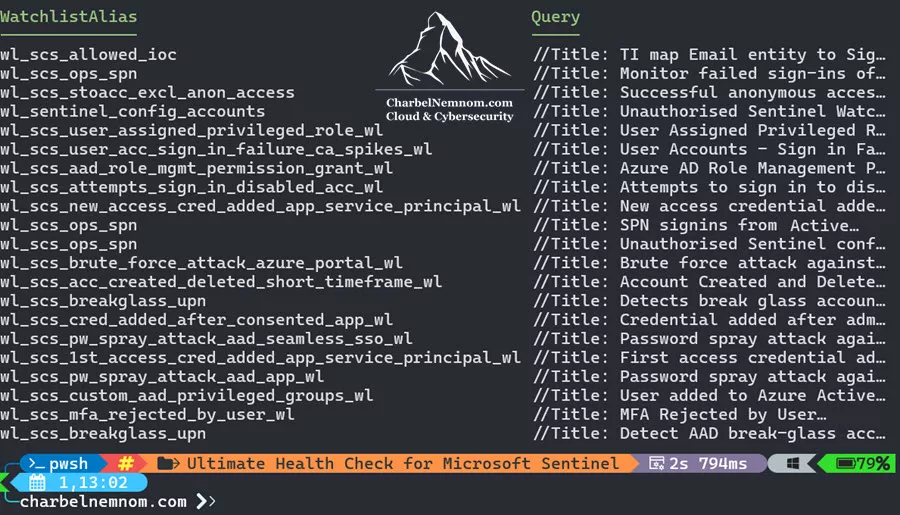
Task: Click the execution time stopwatch icon
Action: tap(657, 463)
